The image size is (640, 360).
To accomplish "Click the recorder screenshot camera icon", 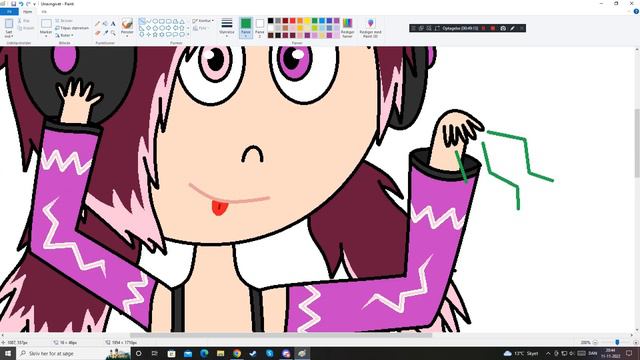I will (x=503, y=28).
